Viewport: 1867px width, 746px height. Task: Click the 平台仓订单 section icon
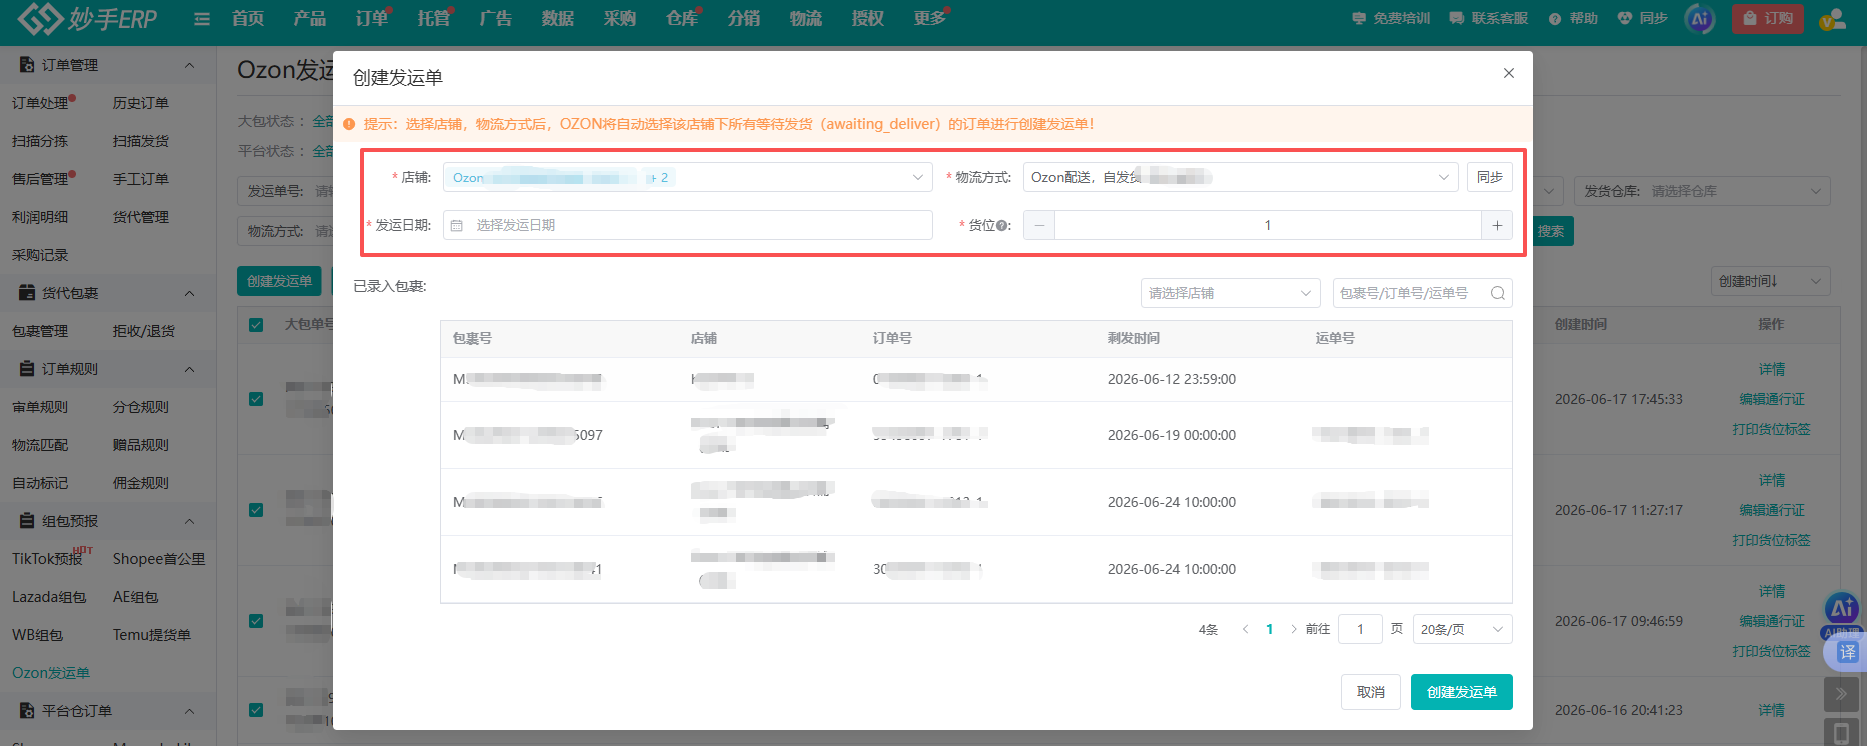27,711
